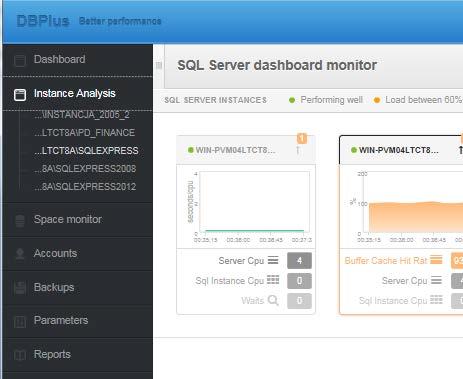This screenshot has width=463, height=379.
Task: Select the second WIN-PVM04LTCT8... instance card title
Action: coord(399,150)
